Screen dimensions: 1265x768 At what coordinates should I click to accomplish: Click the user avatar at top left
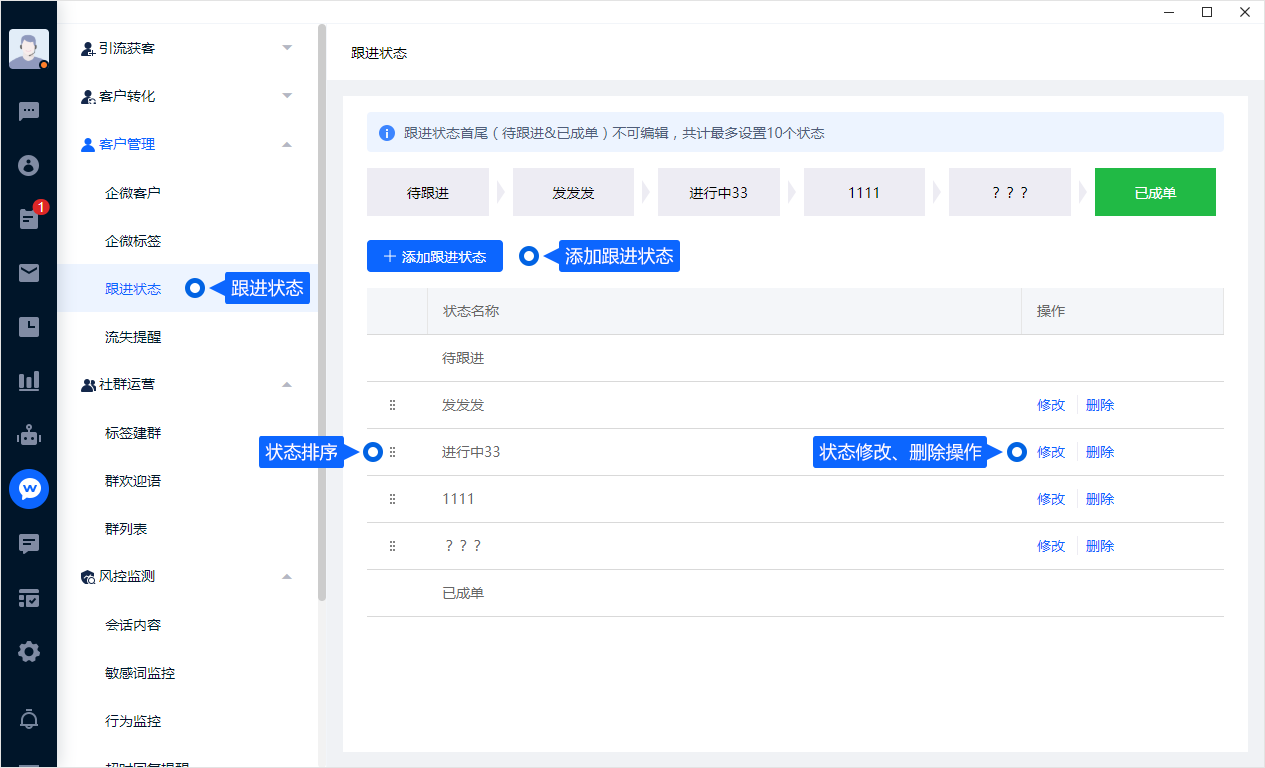(x=28, y=48)
